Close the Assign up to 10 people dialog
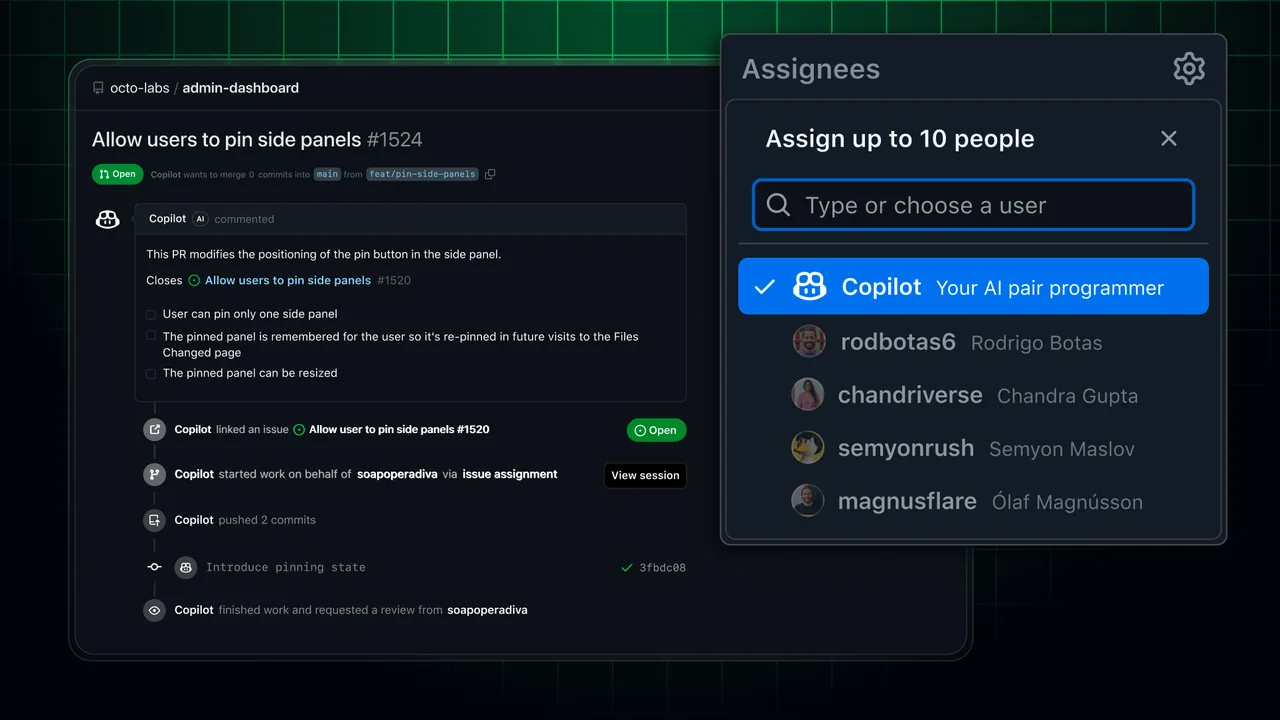 [1168, 139]
